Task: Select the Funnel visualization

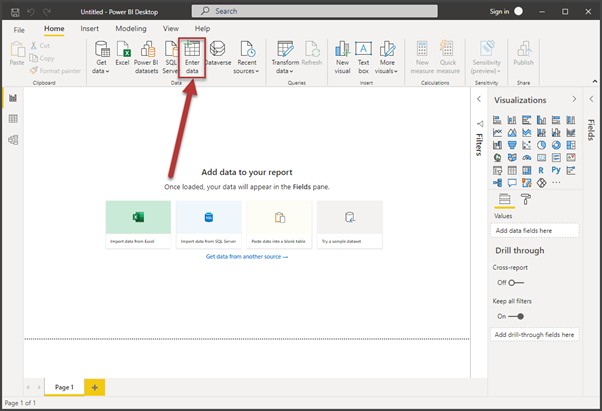Action: tap(512, 145)
